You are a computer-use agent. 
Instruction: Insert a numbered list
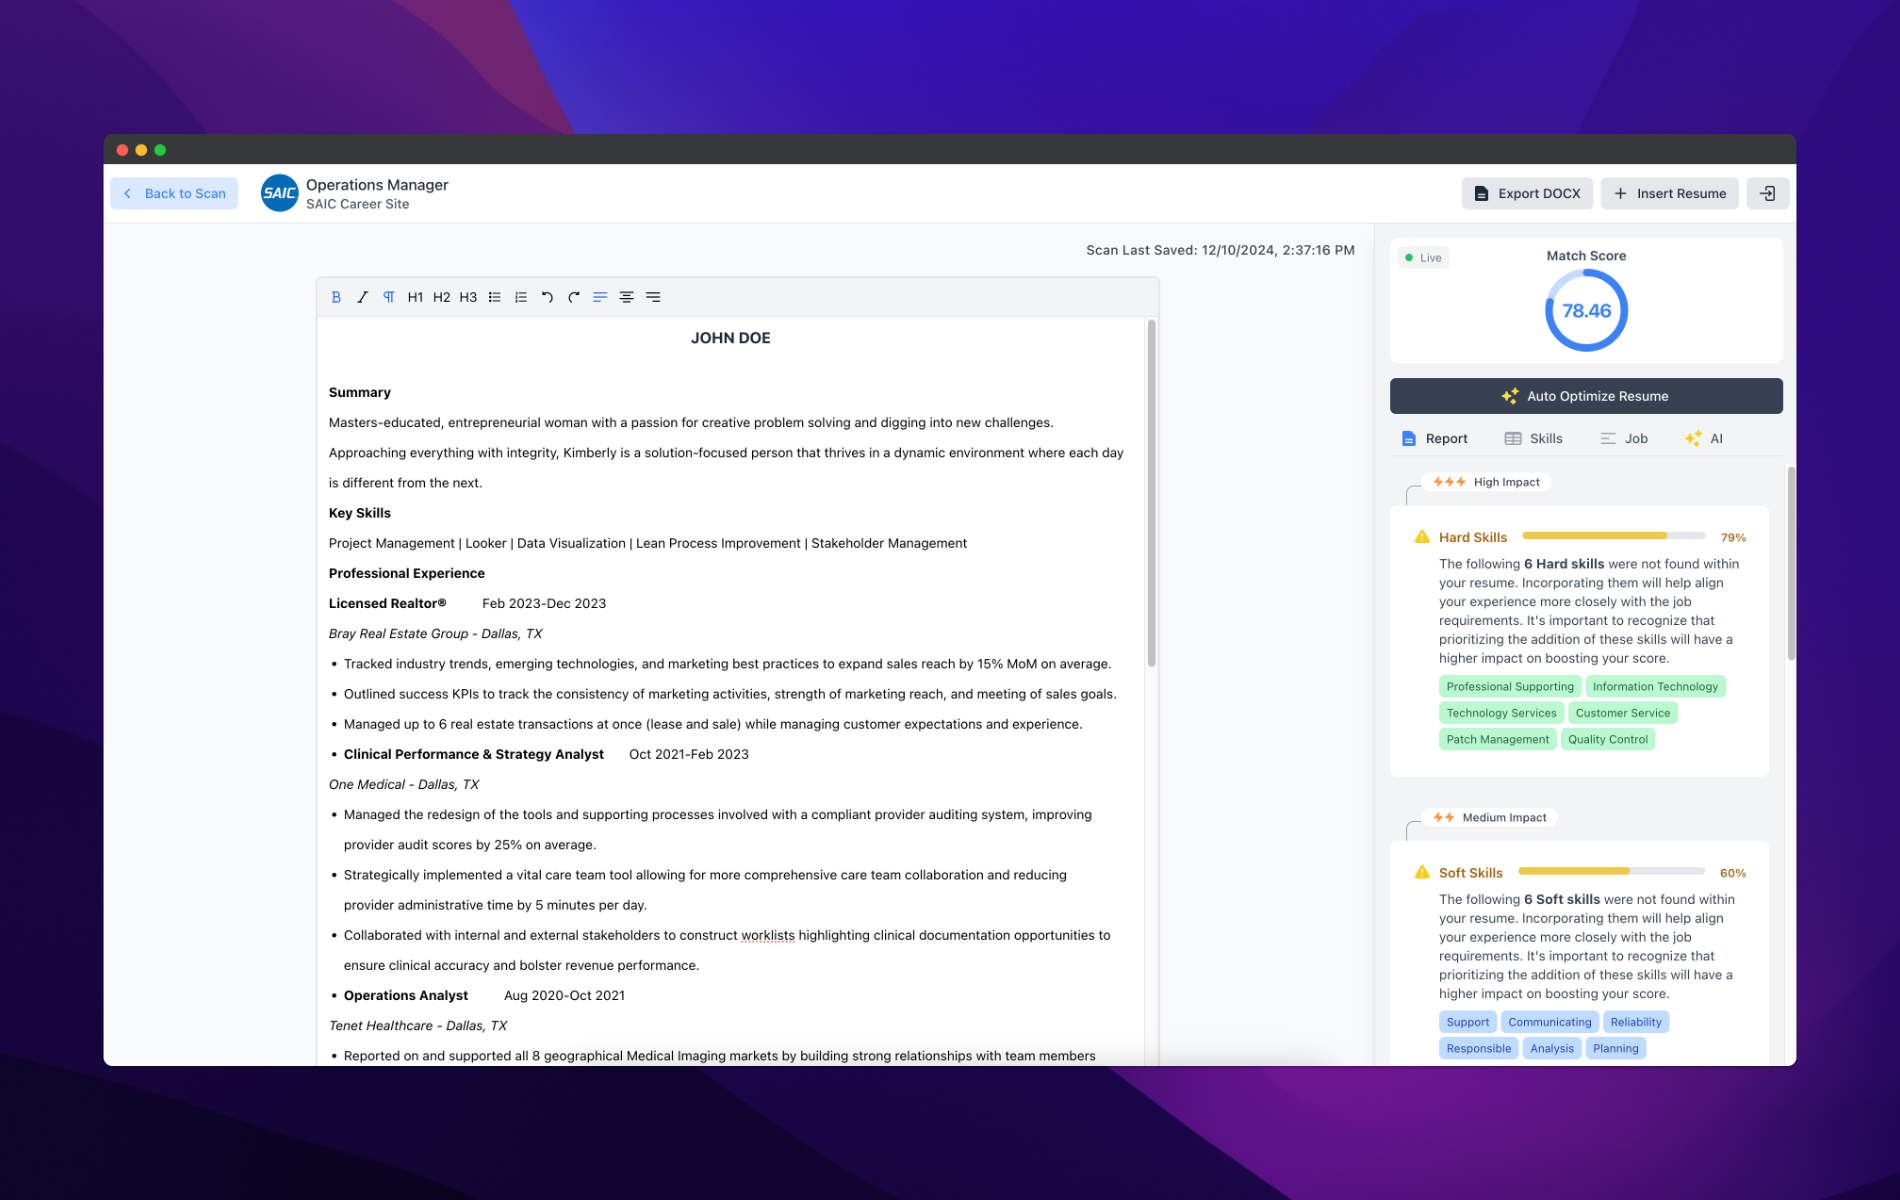[521, 297]
